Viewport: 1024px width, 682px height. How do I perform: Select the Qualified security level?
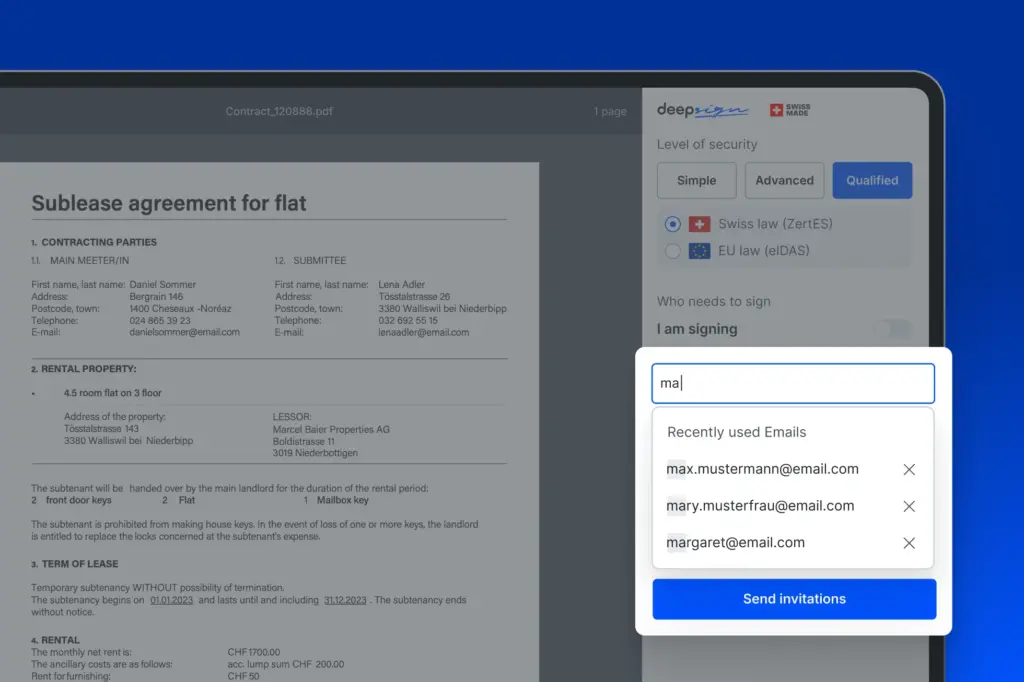click(872, 181)
